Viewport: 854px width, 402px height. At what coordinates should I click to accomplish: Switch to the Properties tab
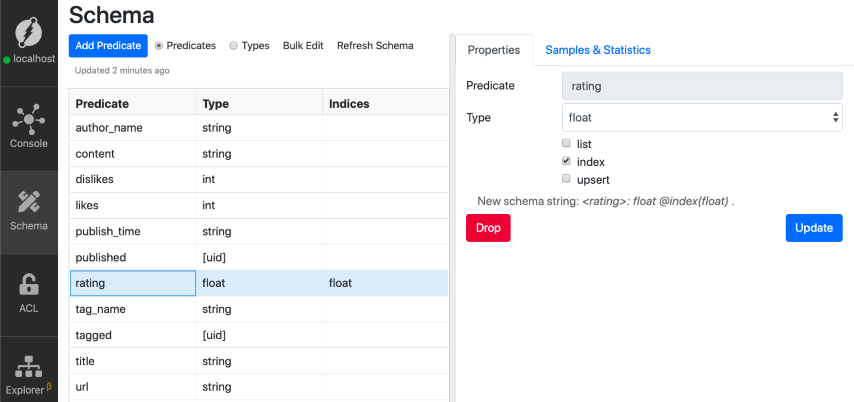[x=494, y=50]
